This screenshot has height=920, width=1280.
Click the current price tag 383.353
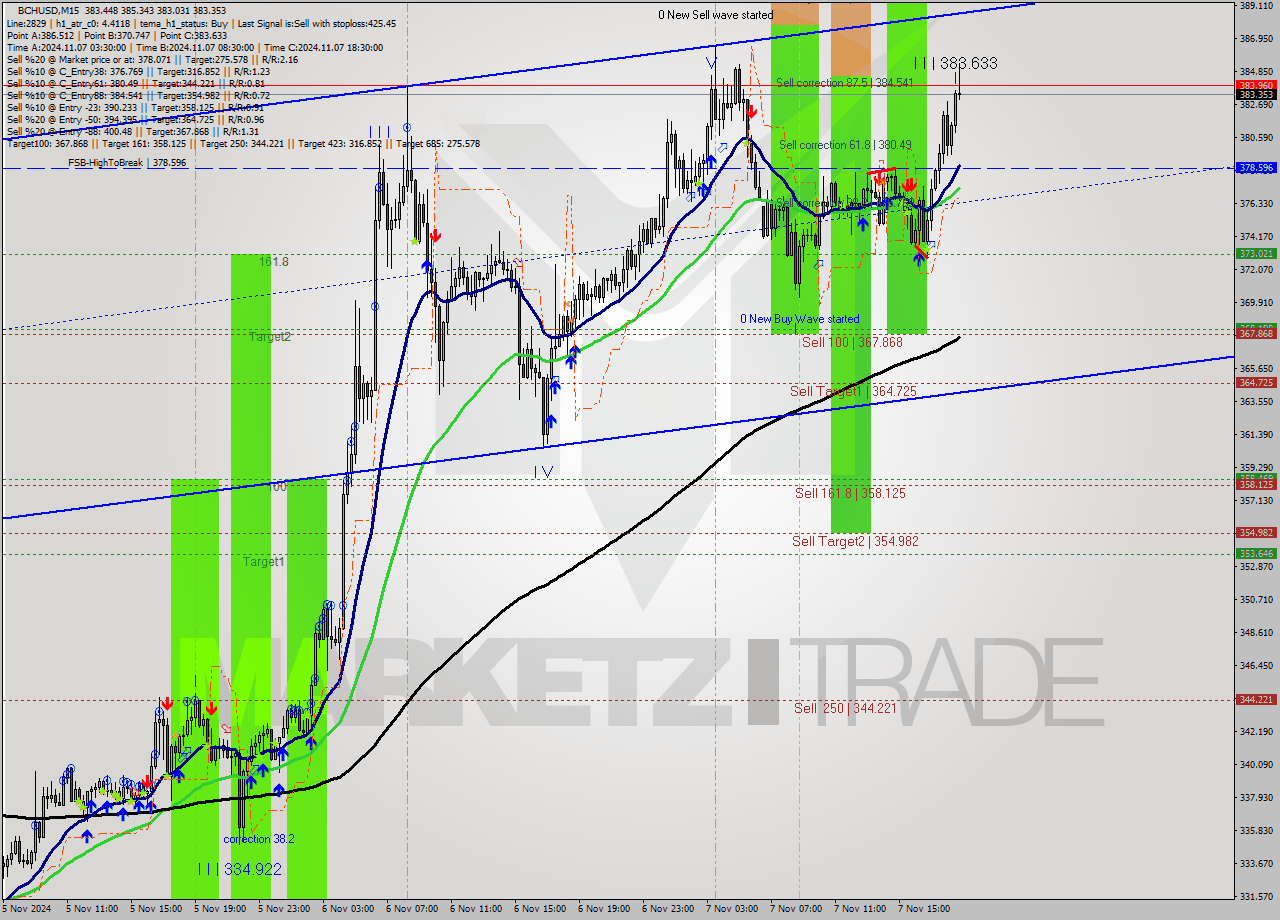(x=1256, y=94)
